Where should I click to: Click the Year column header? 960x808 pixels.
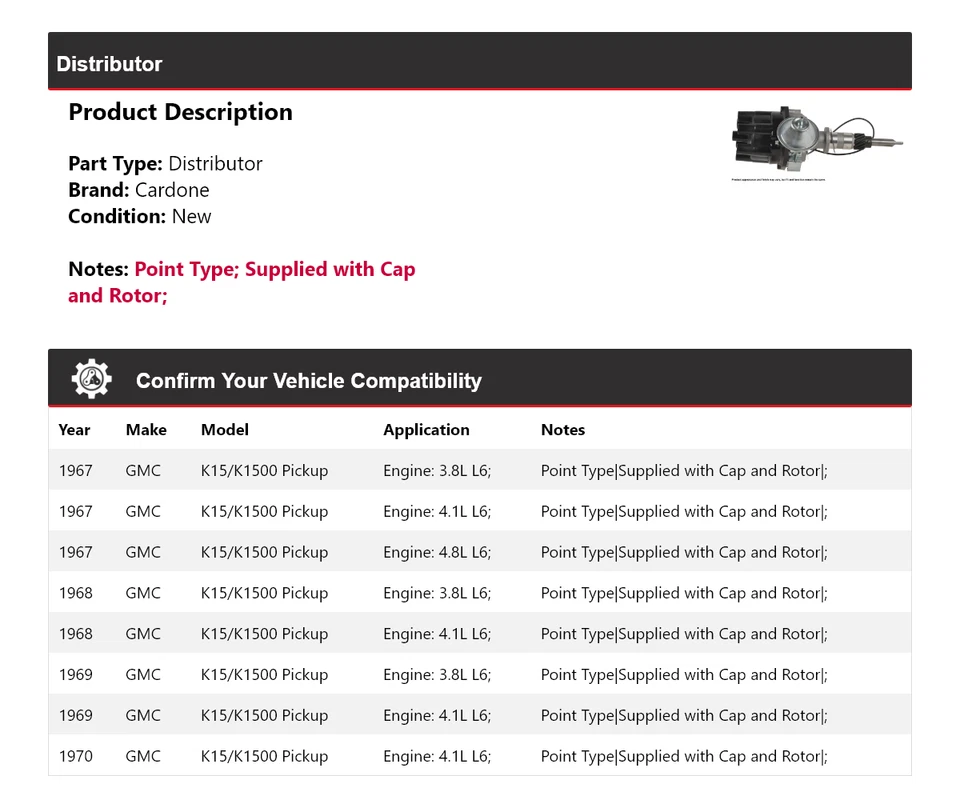point(74,430)
